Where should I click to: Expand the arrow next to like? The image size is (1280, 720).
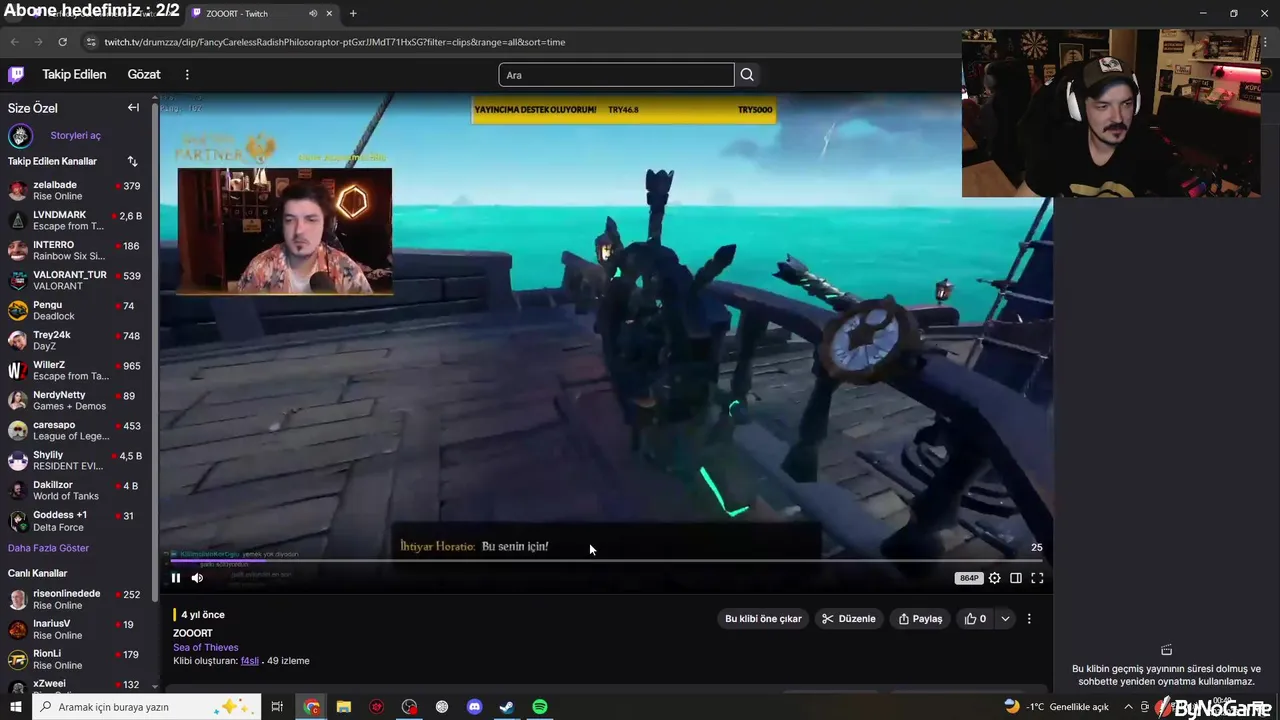(x=1005, y=619)
